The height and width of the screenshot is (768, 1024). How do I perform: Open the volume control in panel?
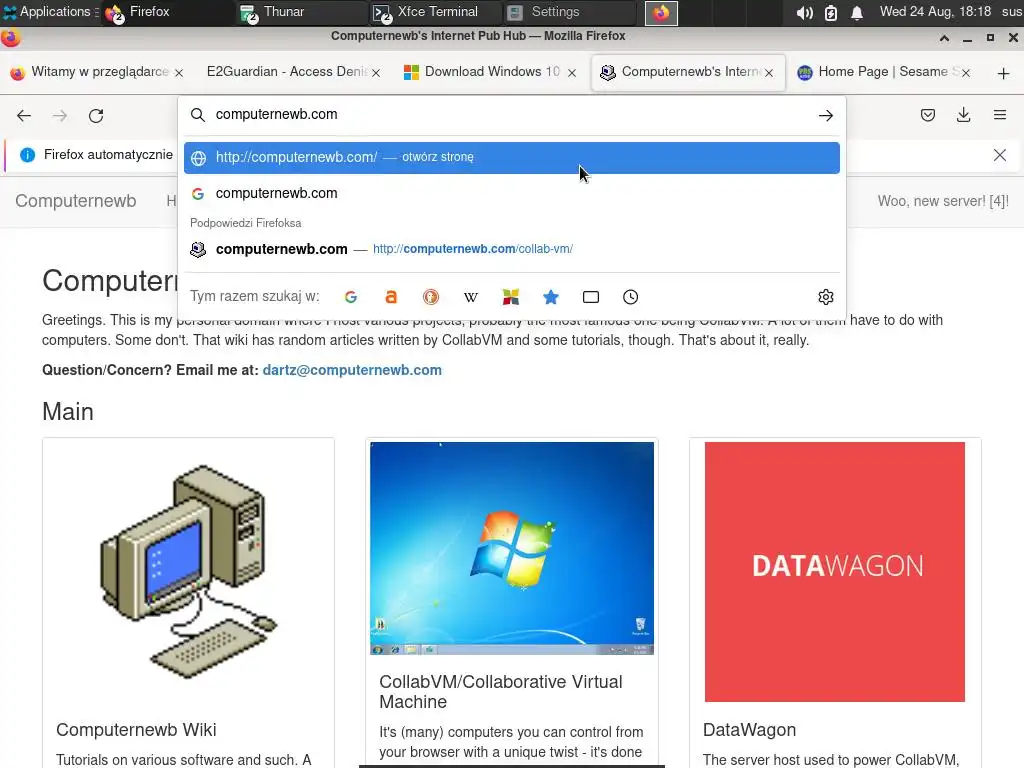[x=805, y=12]
